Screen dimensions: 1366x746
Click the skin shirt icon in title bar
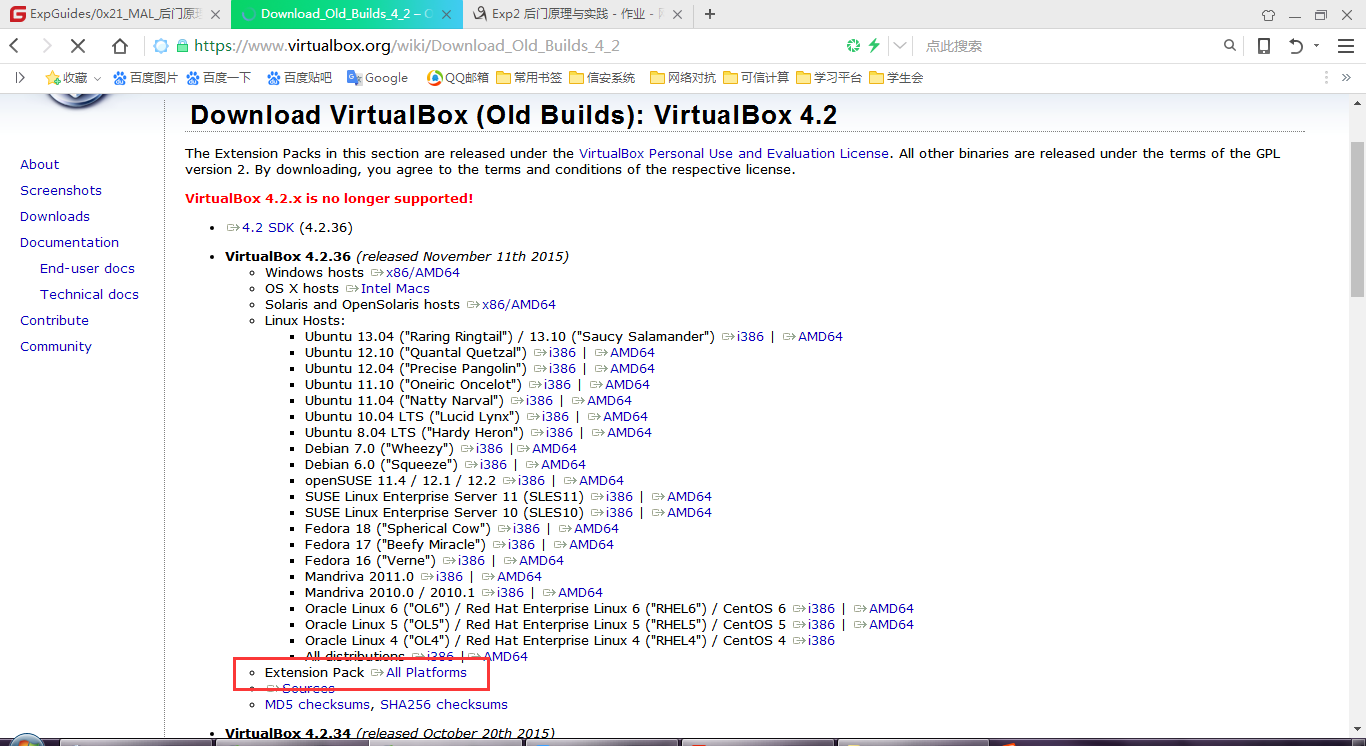(x=1269, y=15)
